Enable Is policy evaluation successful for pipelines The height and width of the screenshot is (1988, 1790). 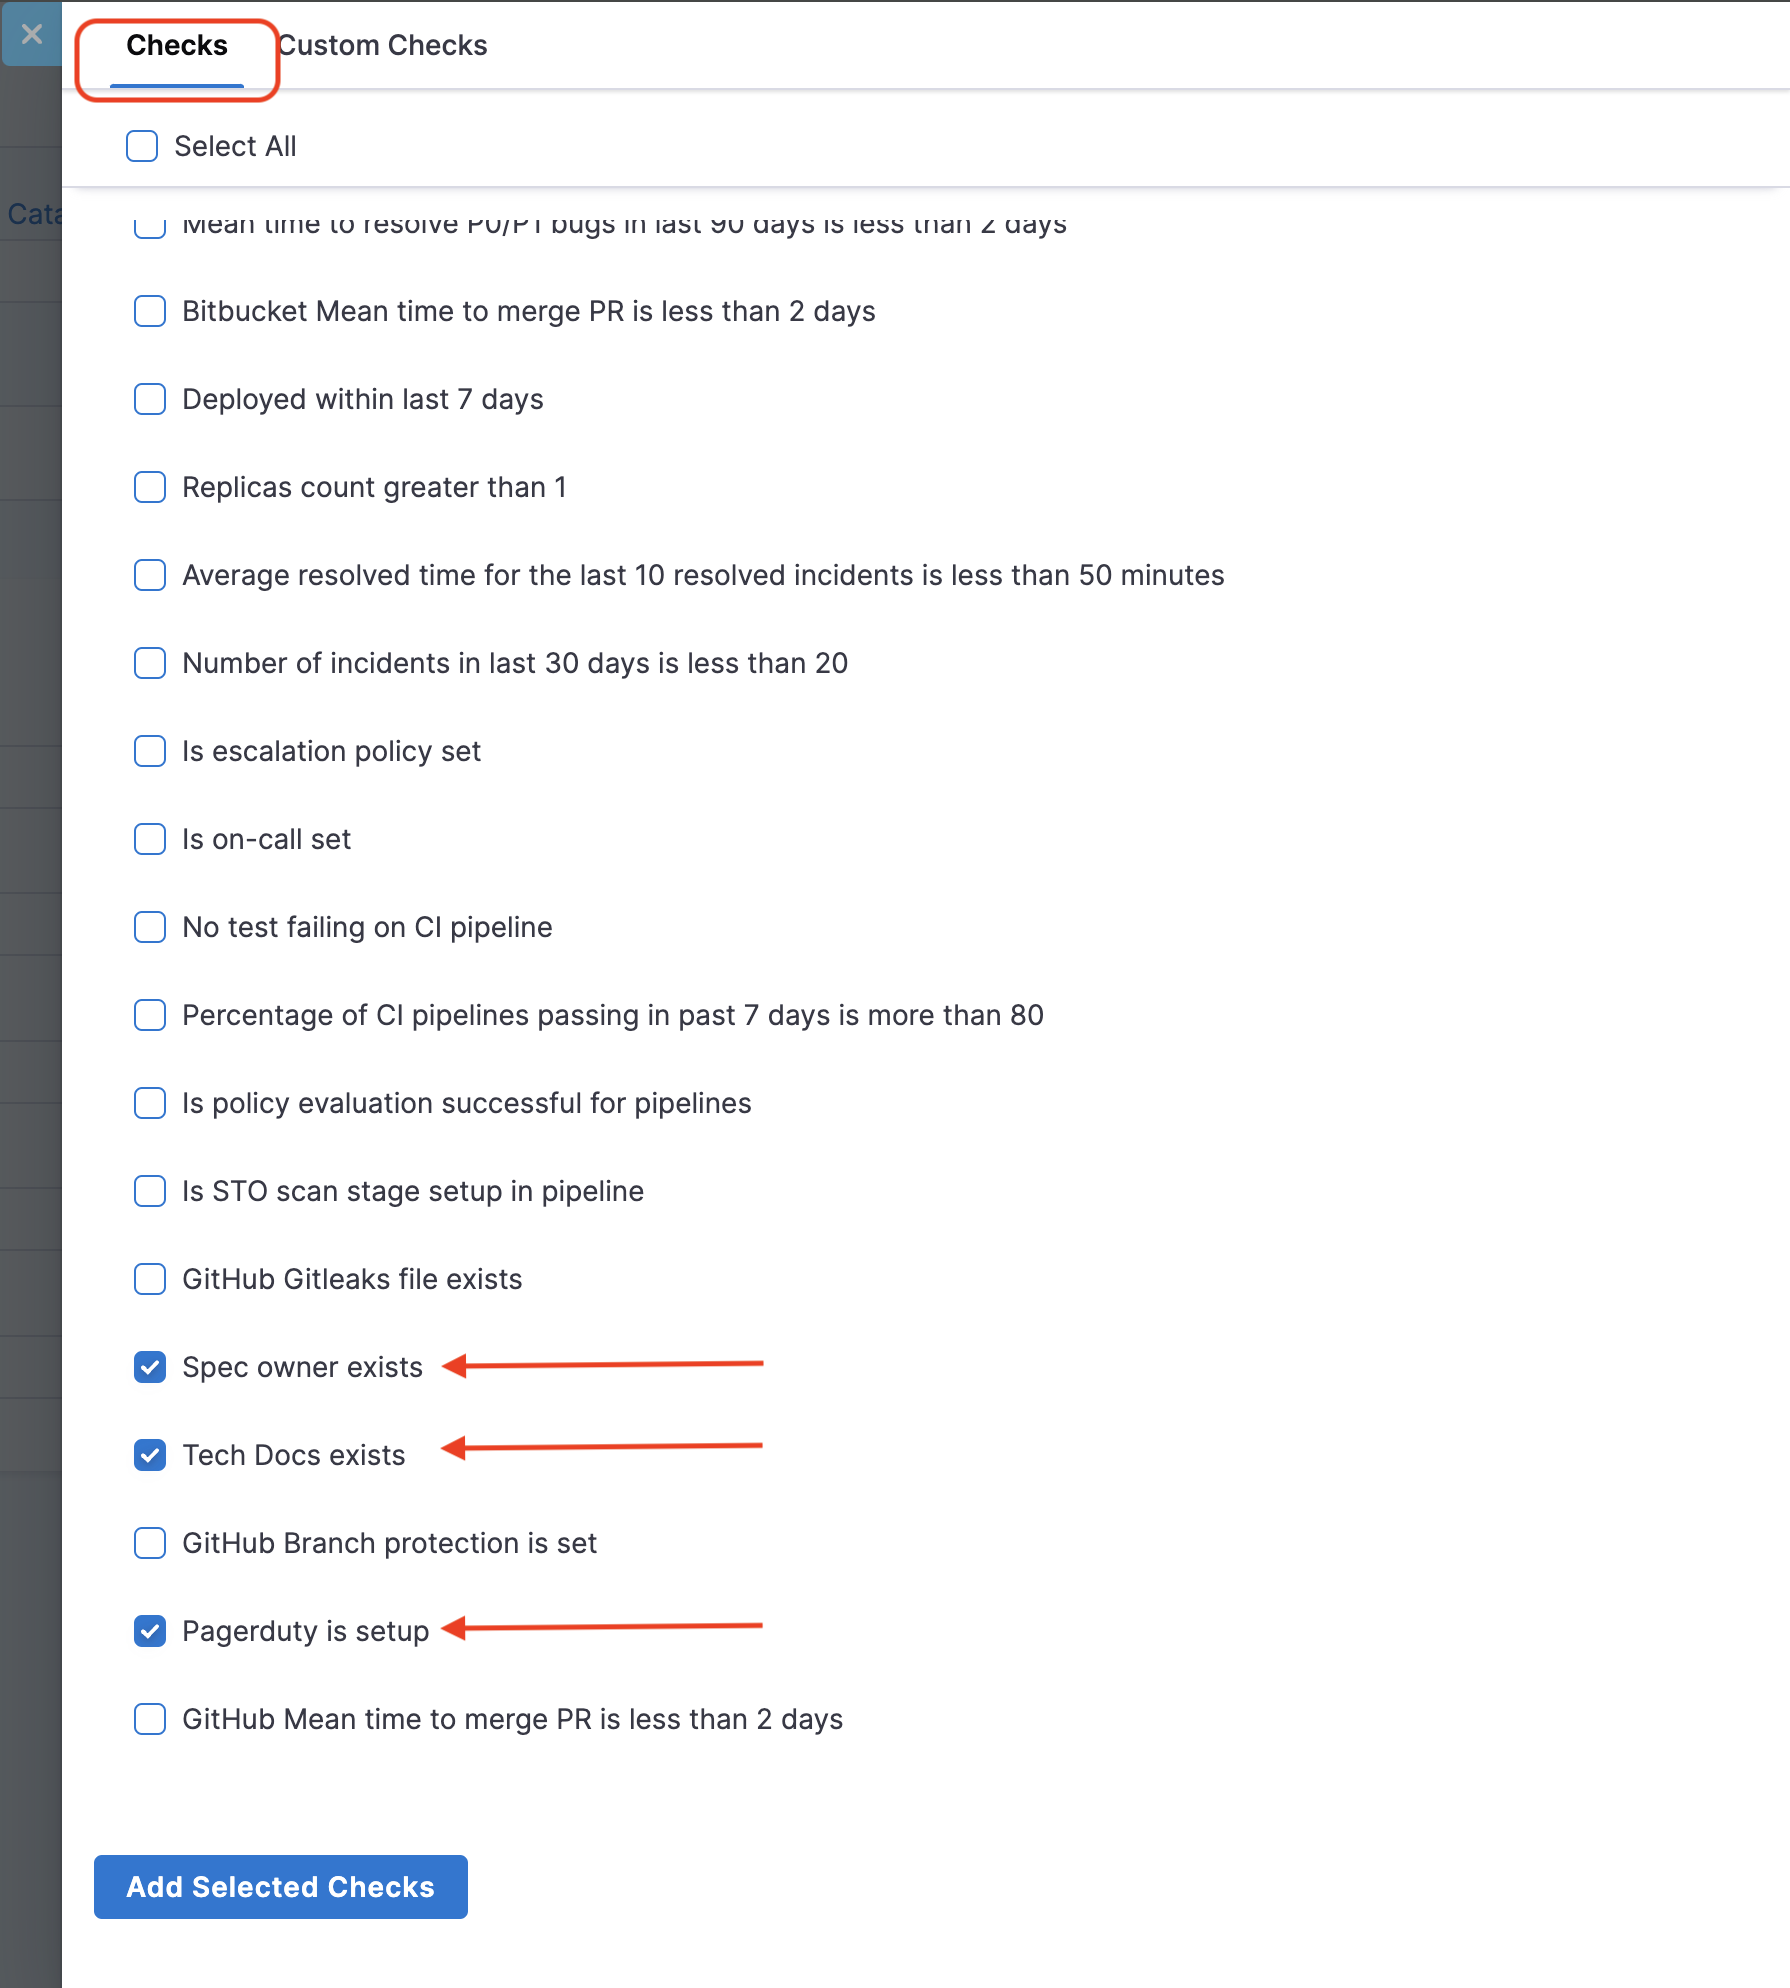coord(150,1103)
